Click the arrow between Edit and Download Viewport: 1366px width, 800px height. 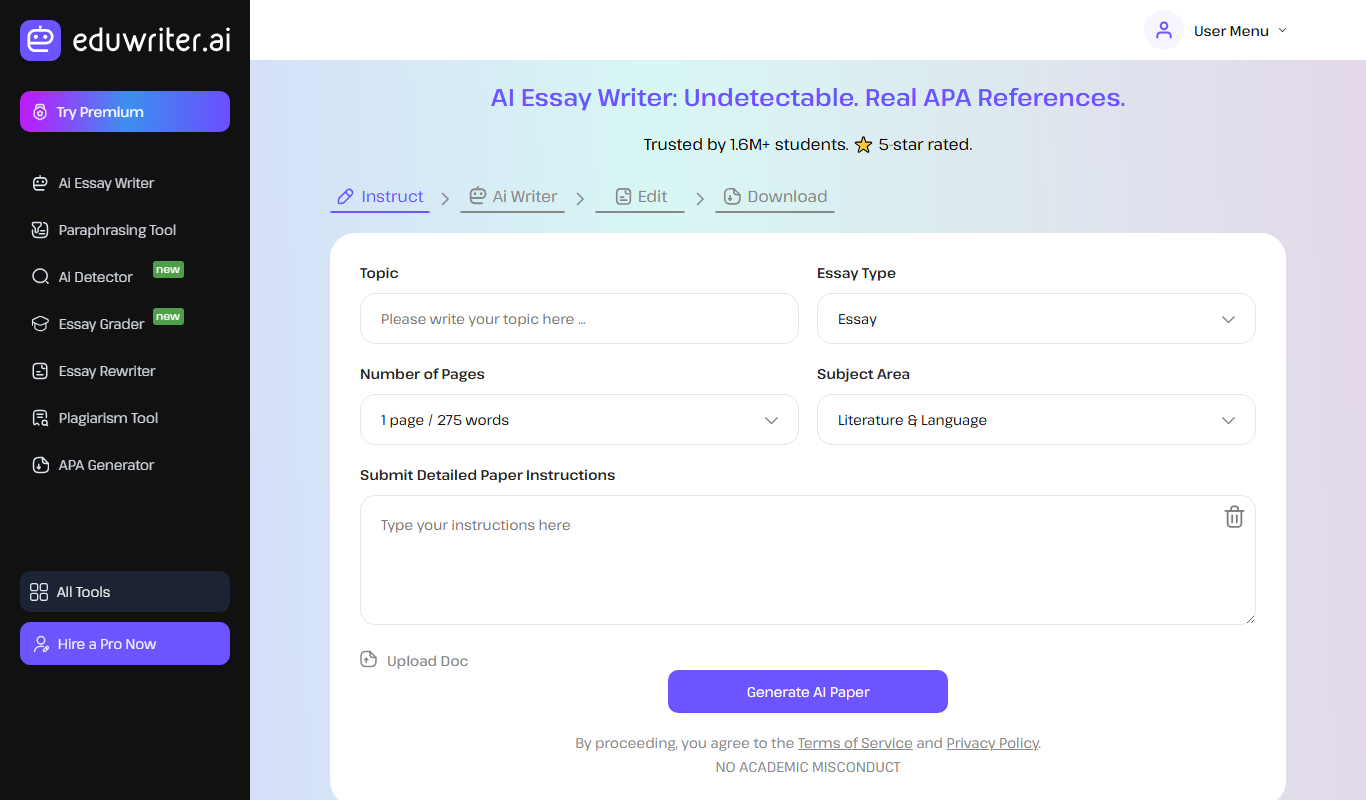point(700,199)
